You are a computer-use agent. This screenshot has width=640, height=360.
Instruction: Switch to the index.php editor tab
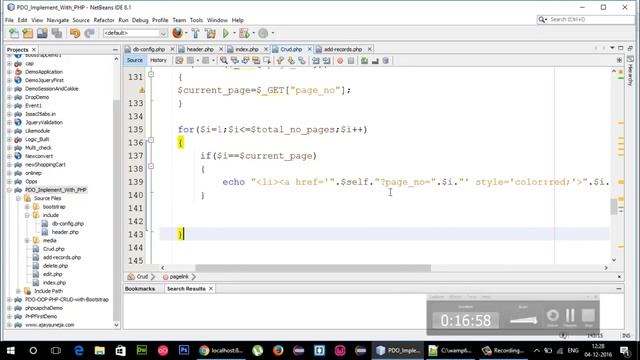point(247,49)
